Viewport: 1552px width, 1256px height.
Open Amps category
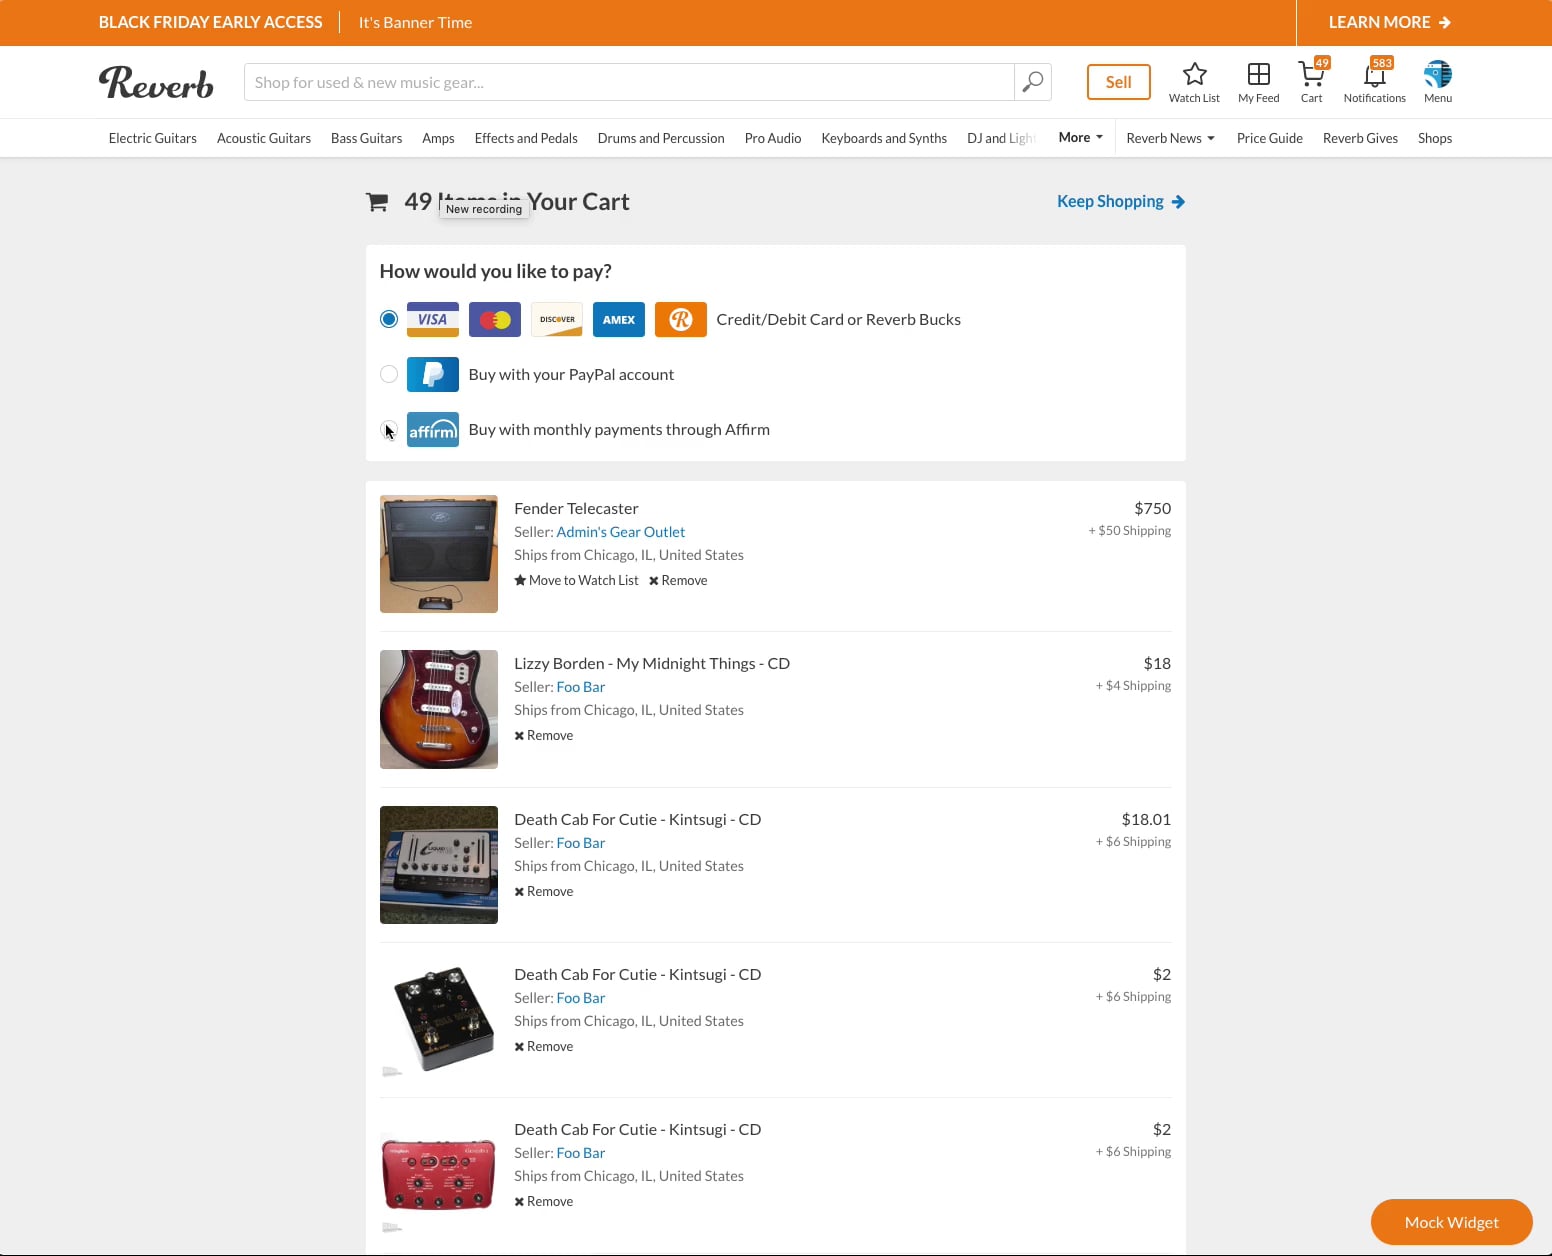[438, 138]
